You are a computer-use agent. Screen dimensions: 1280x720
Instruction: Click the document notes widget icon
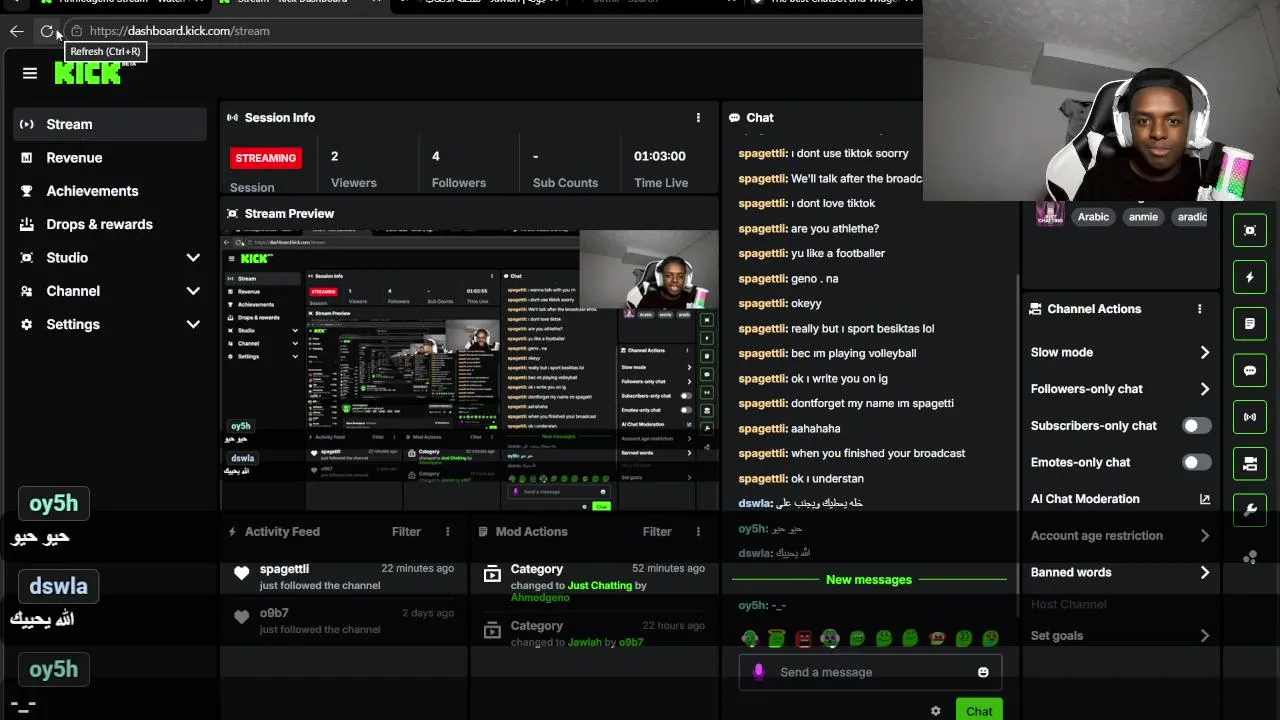[x=1250, y=324]
